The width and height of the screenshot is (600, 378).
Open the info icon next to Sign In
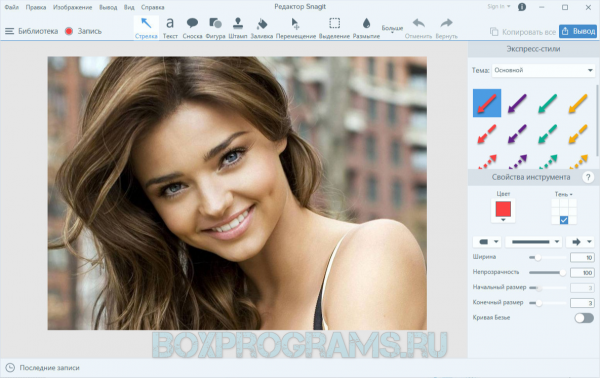[522, 7]
